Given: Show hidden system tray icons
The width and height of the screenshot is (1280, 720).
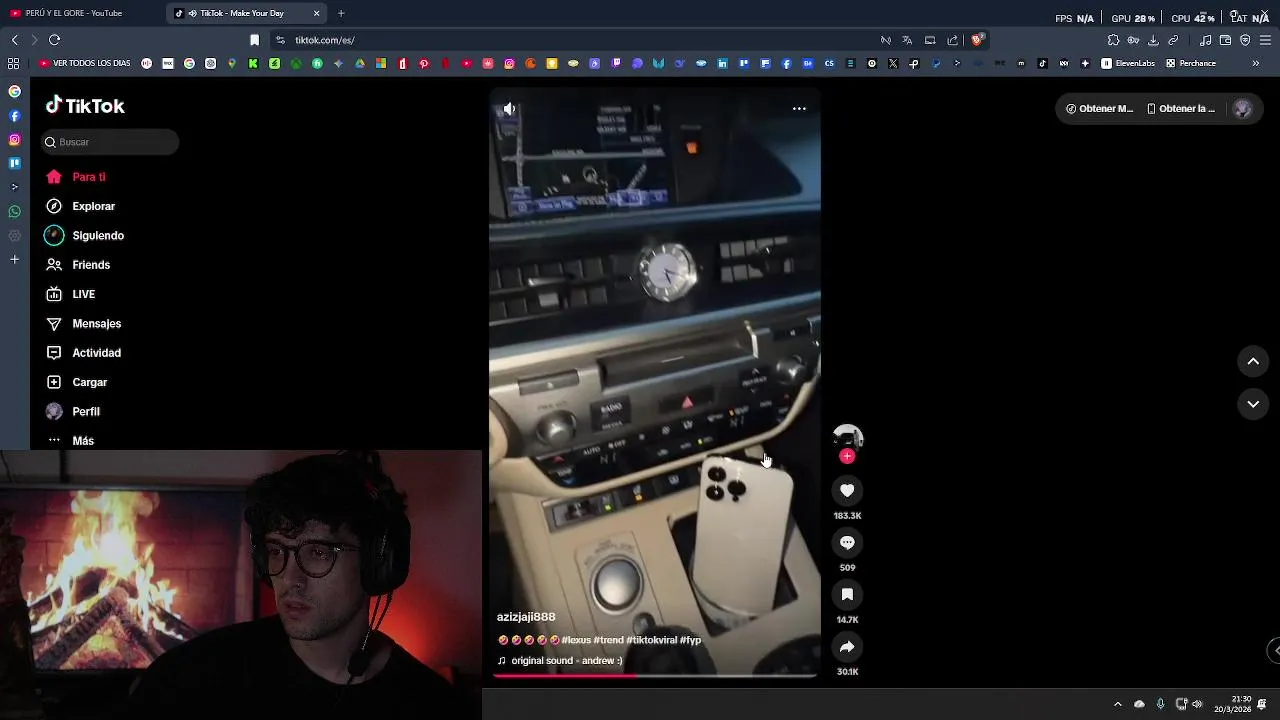Looking at the screenshot, I should pyautogui.click(x=1117, y=704).
